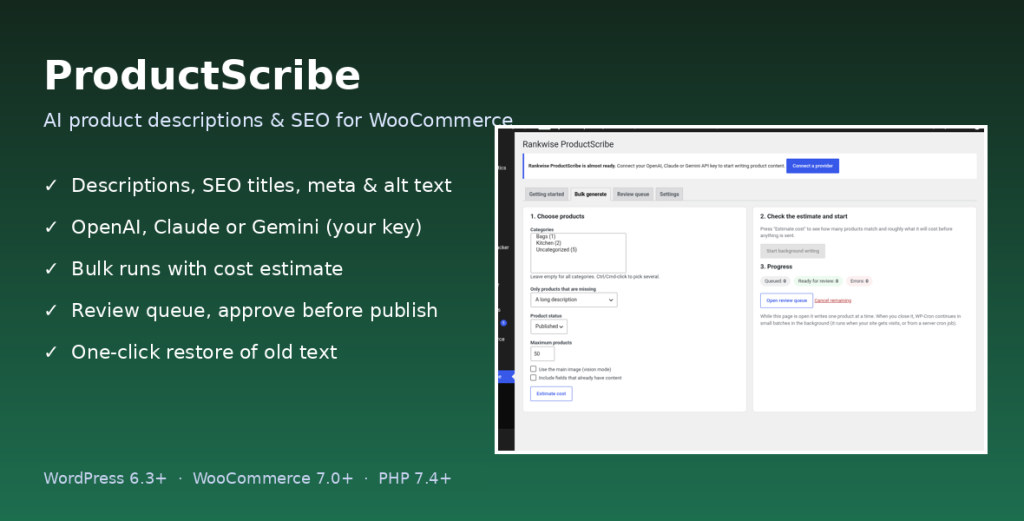Click 'Review queue, approve before publish' line
This screenshot has width=1024, height=521.
pyautogui.click(x=255, y=310)
